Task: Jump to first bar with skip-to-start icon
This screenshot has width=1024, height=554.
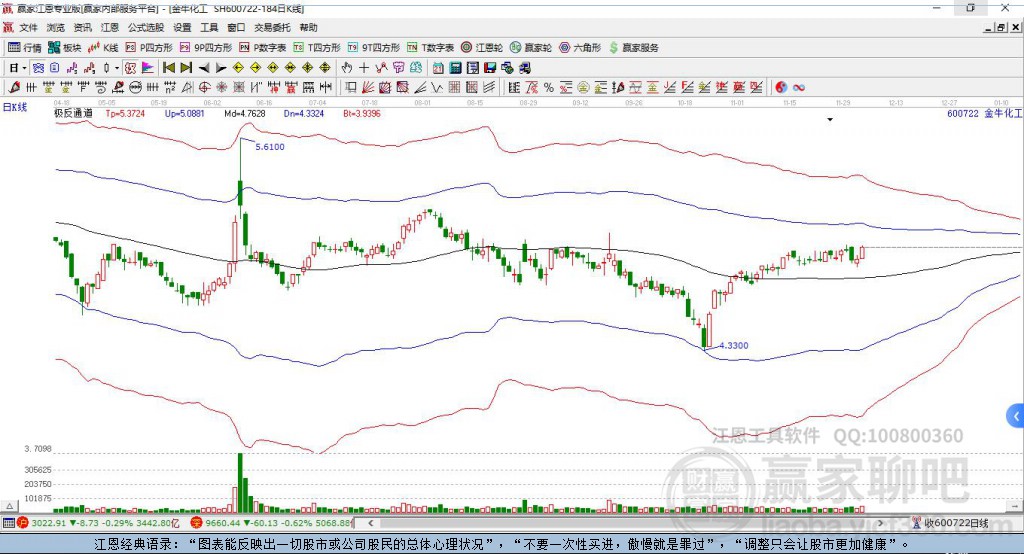Action: (168, 68)
